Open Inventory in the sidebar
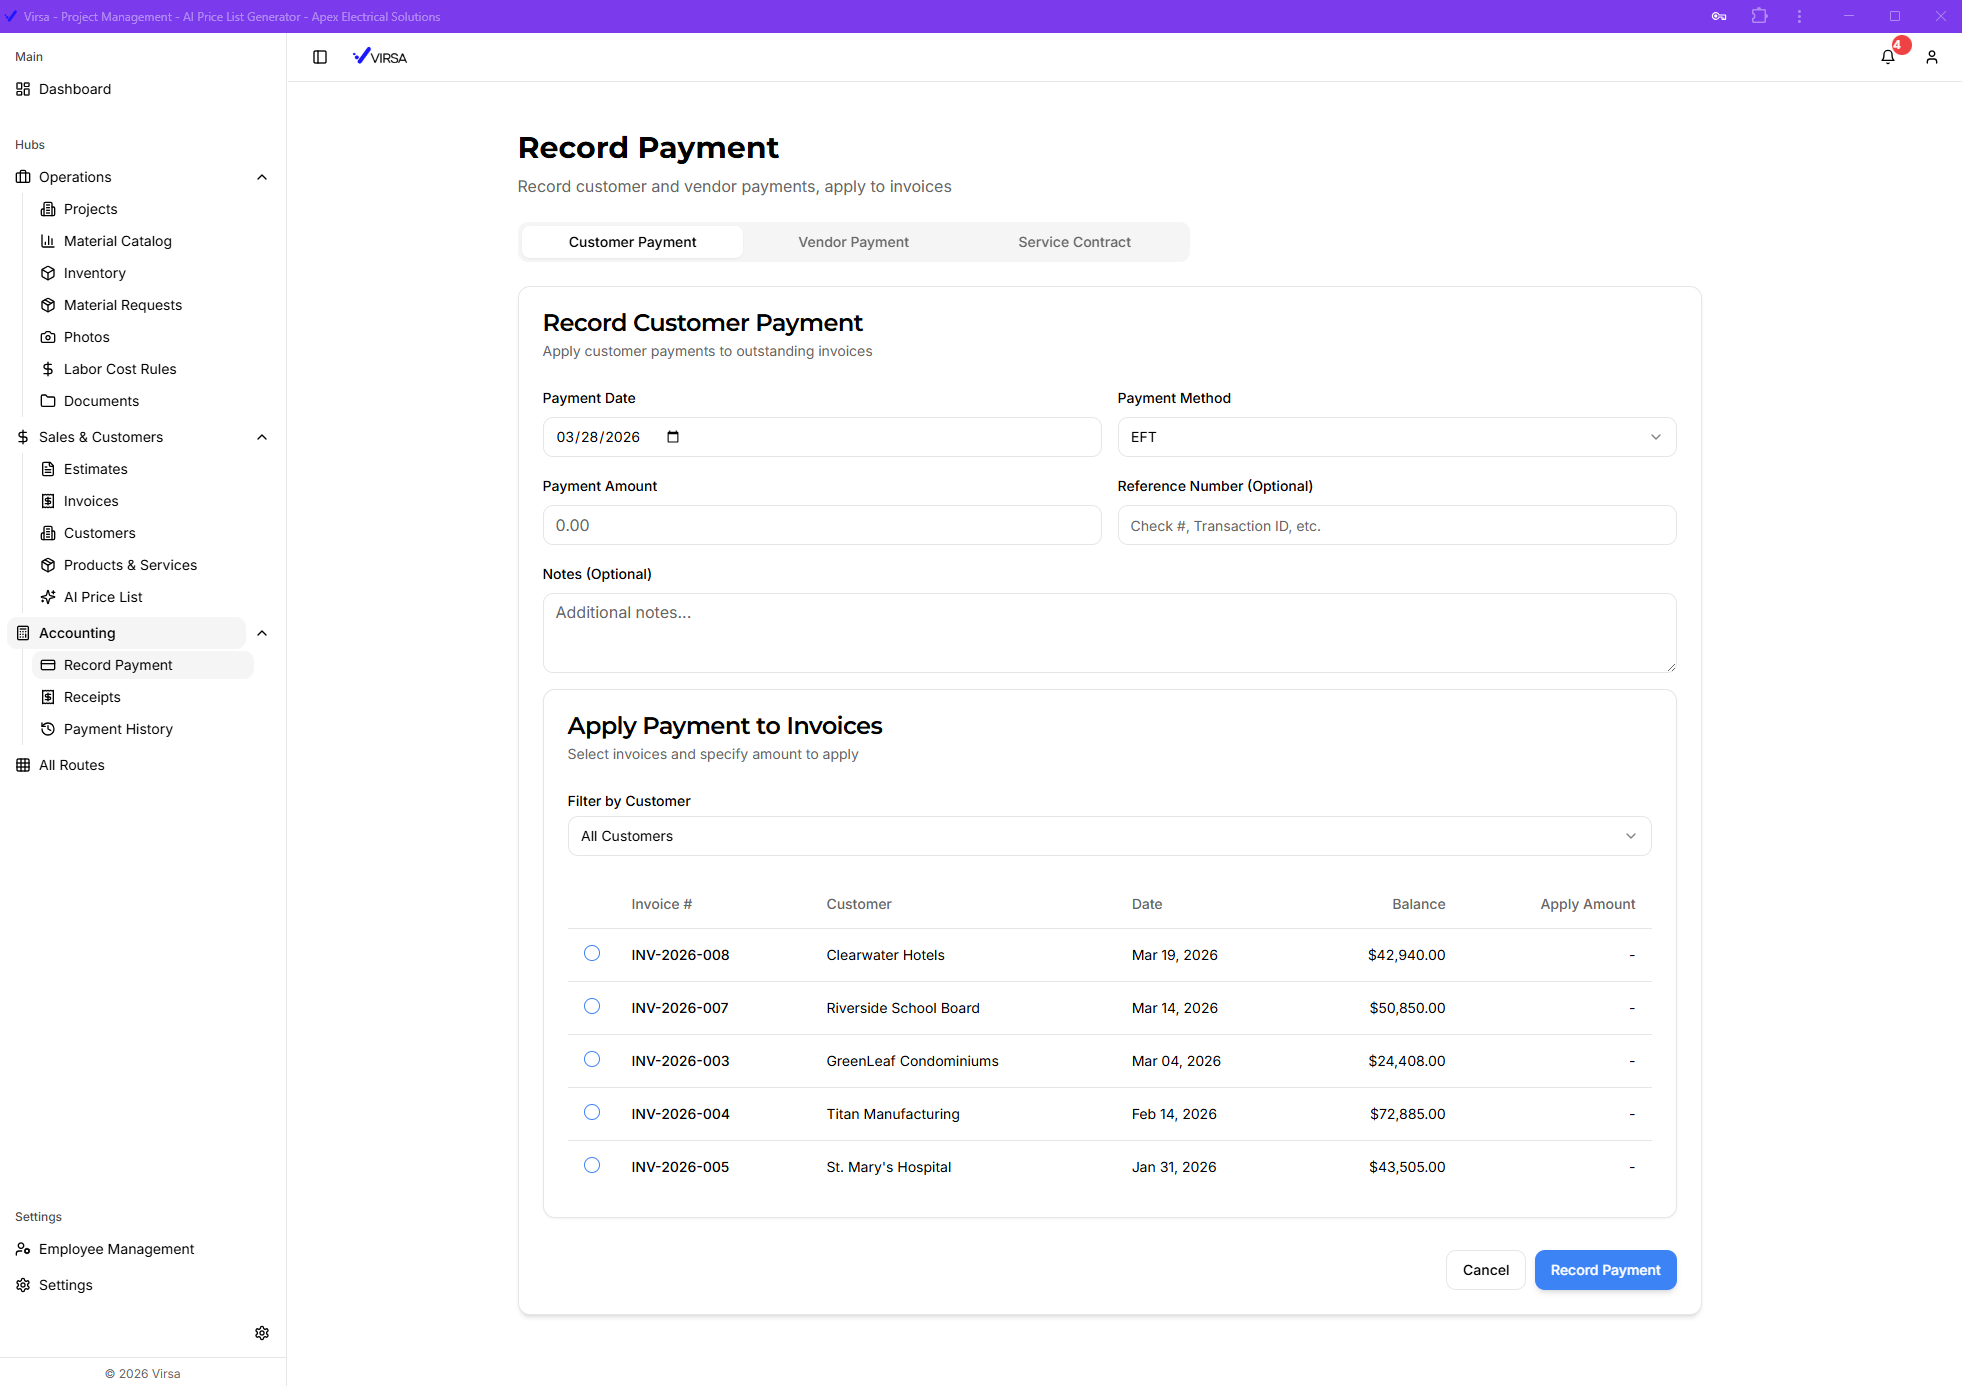1962x1386 pixels. [94, 273]
